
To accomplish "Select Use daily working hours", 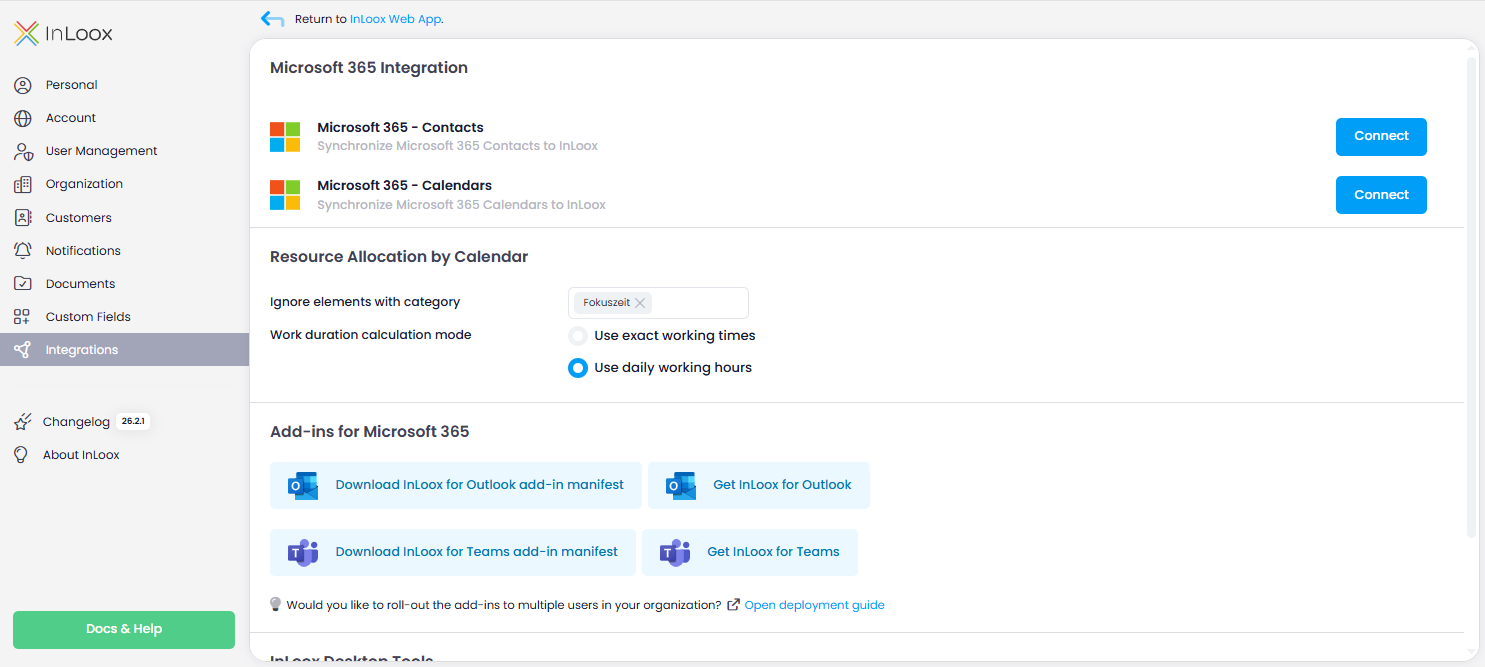I will (x=578, y=368).
